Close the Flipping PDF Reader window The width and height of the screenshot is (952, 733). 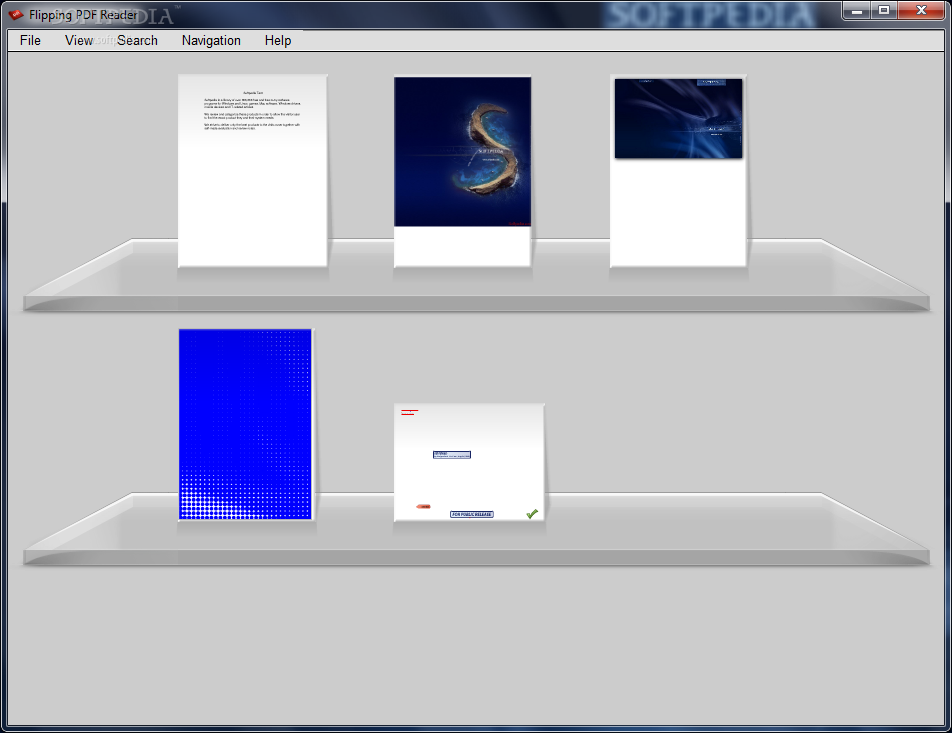(920, 10)
